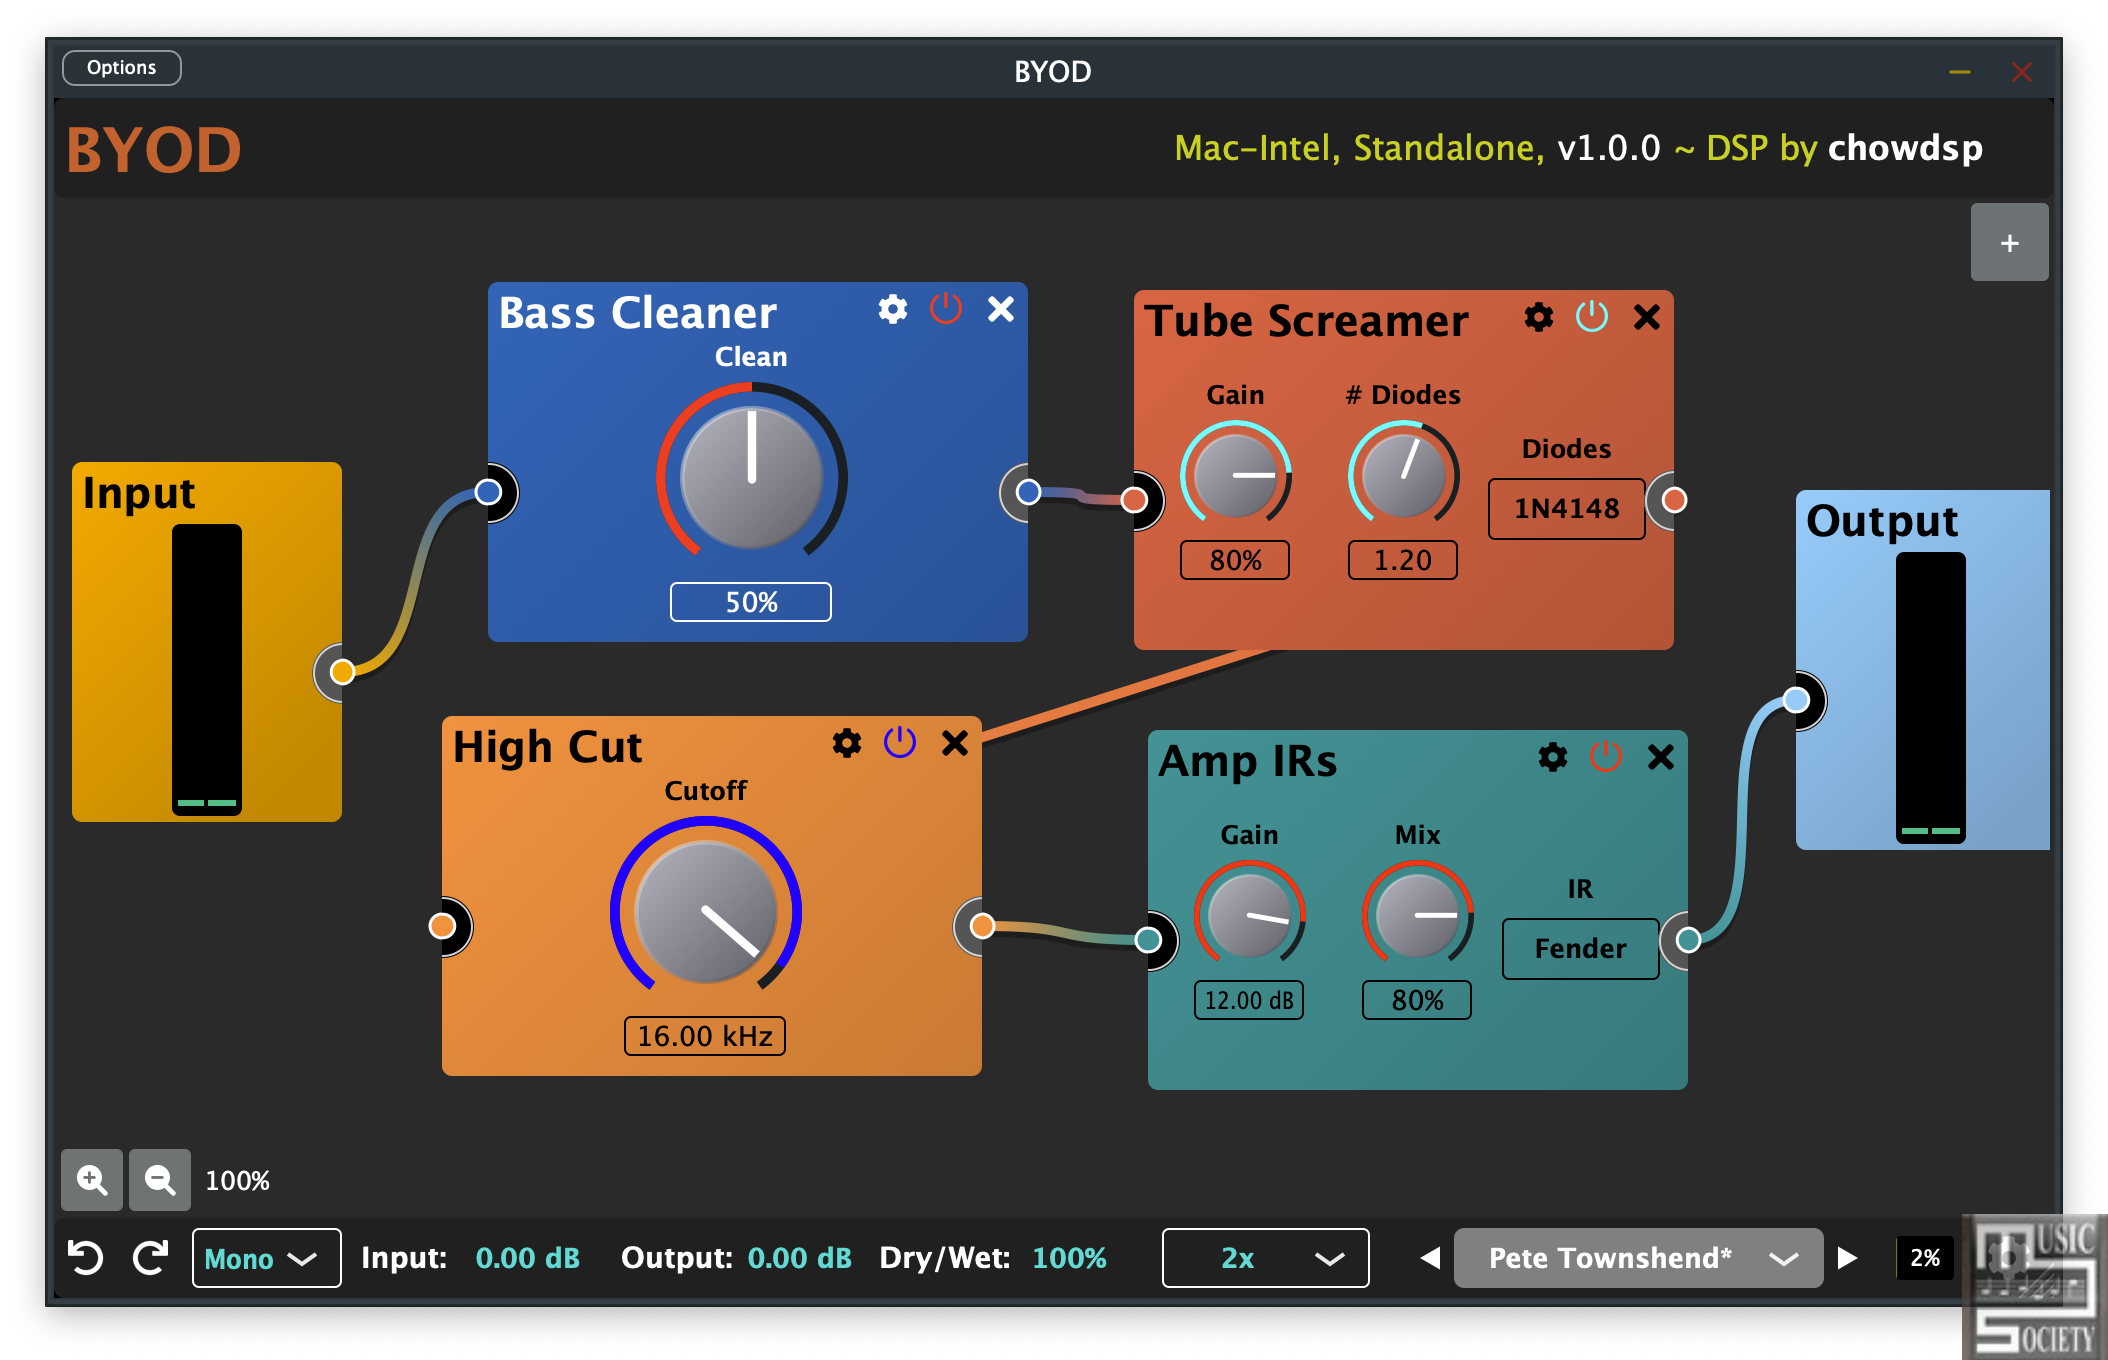Remove the Amp IRs module
Image resolution: width=2108 pixels, height=1360 pixels.
coord(1661,758)
